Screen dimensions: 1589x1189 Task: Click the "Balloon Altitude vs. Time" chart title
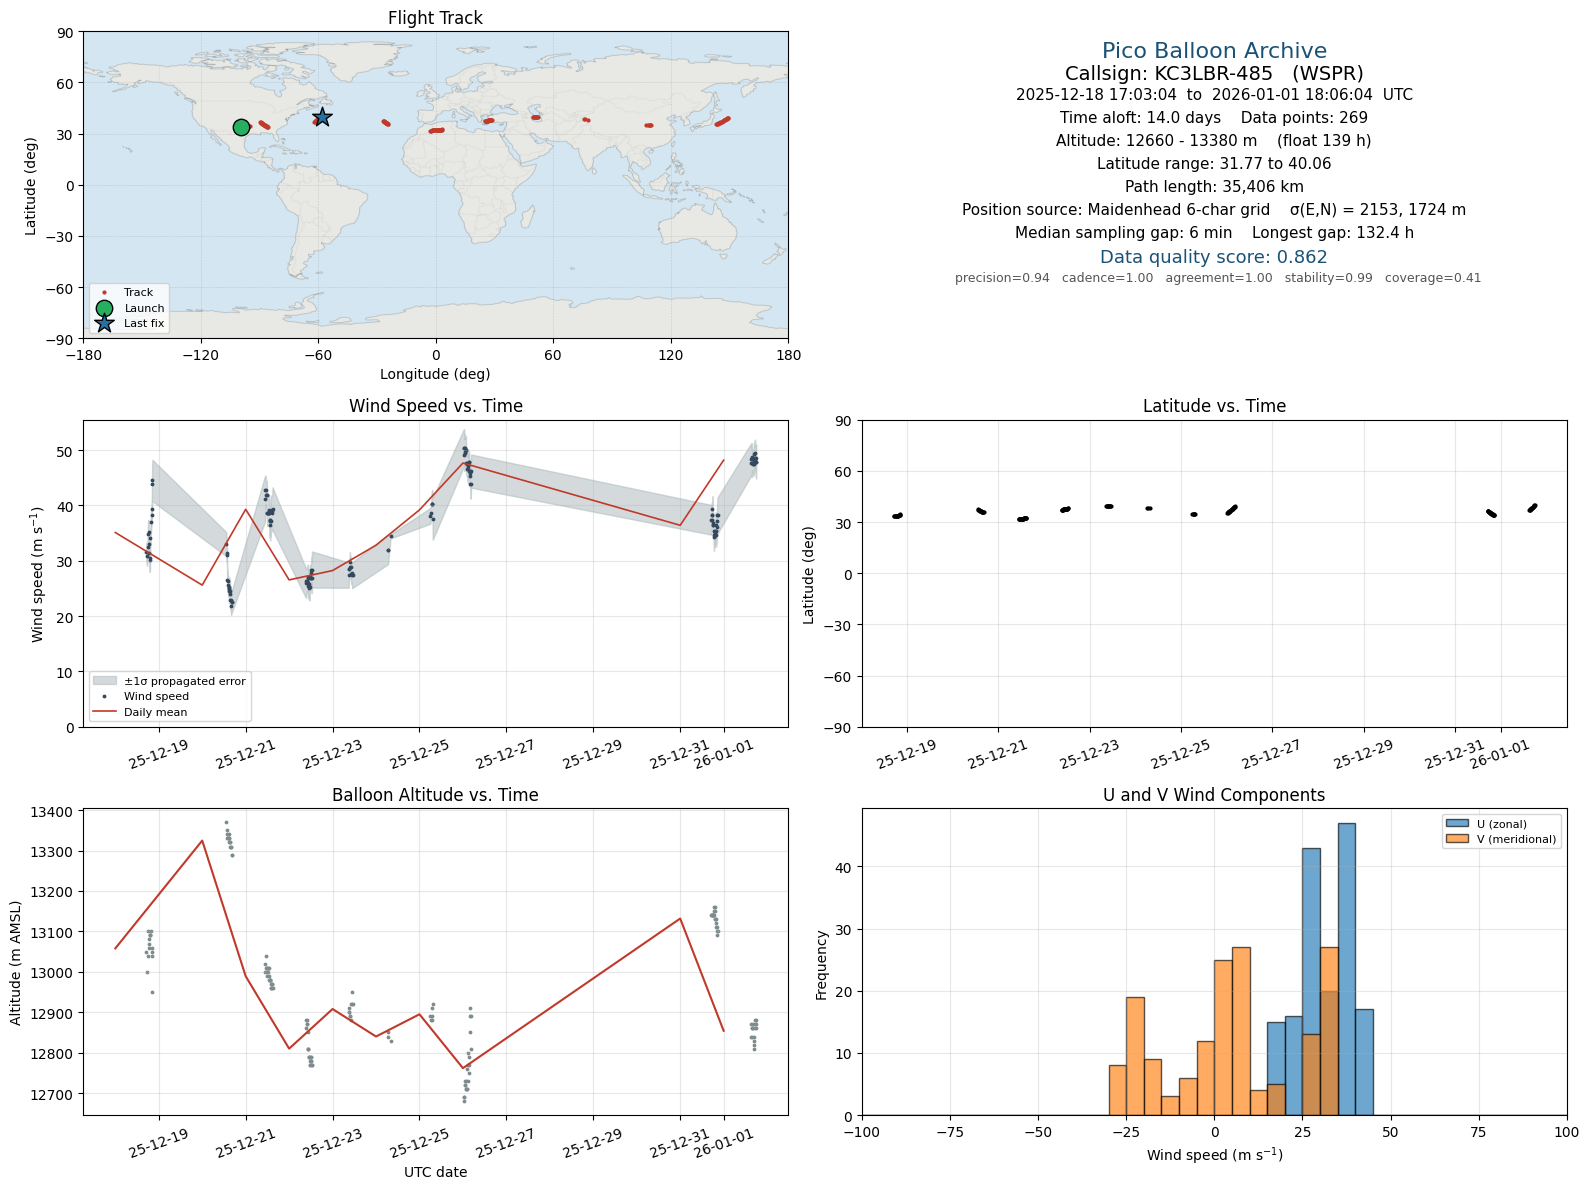435,795
